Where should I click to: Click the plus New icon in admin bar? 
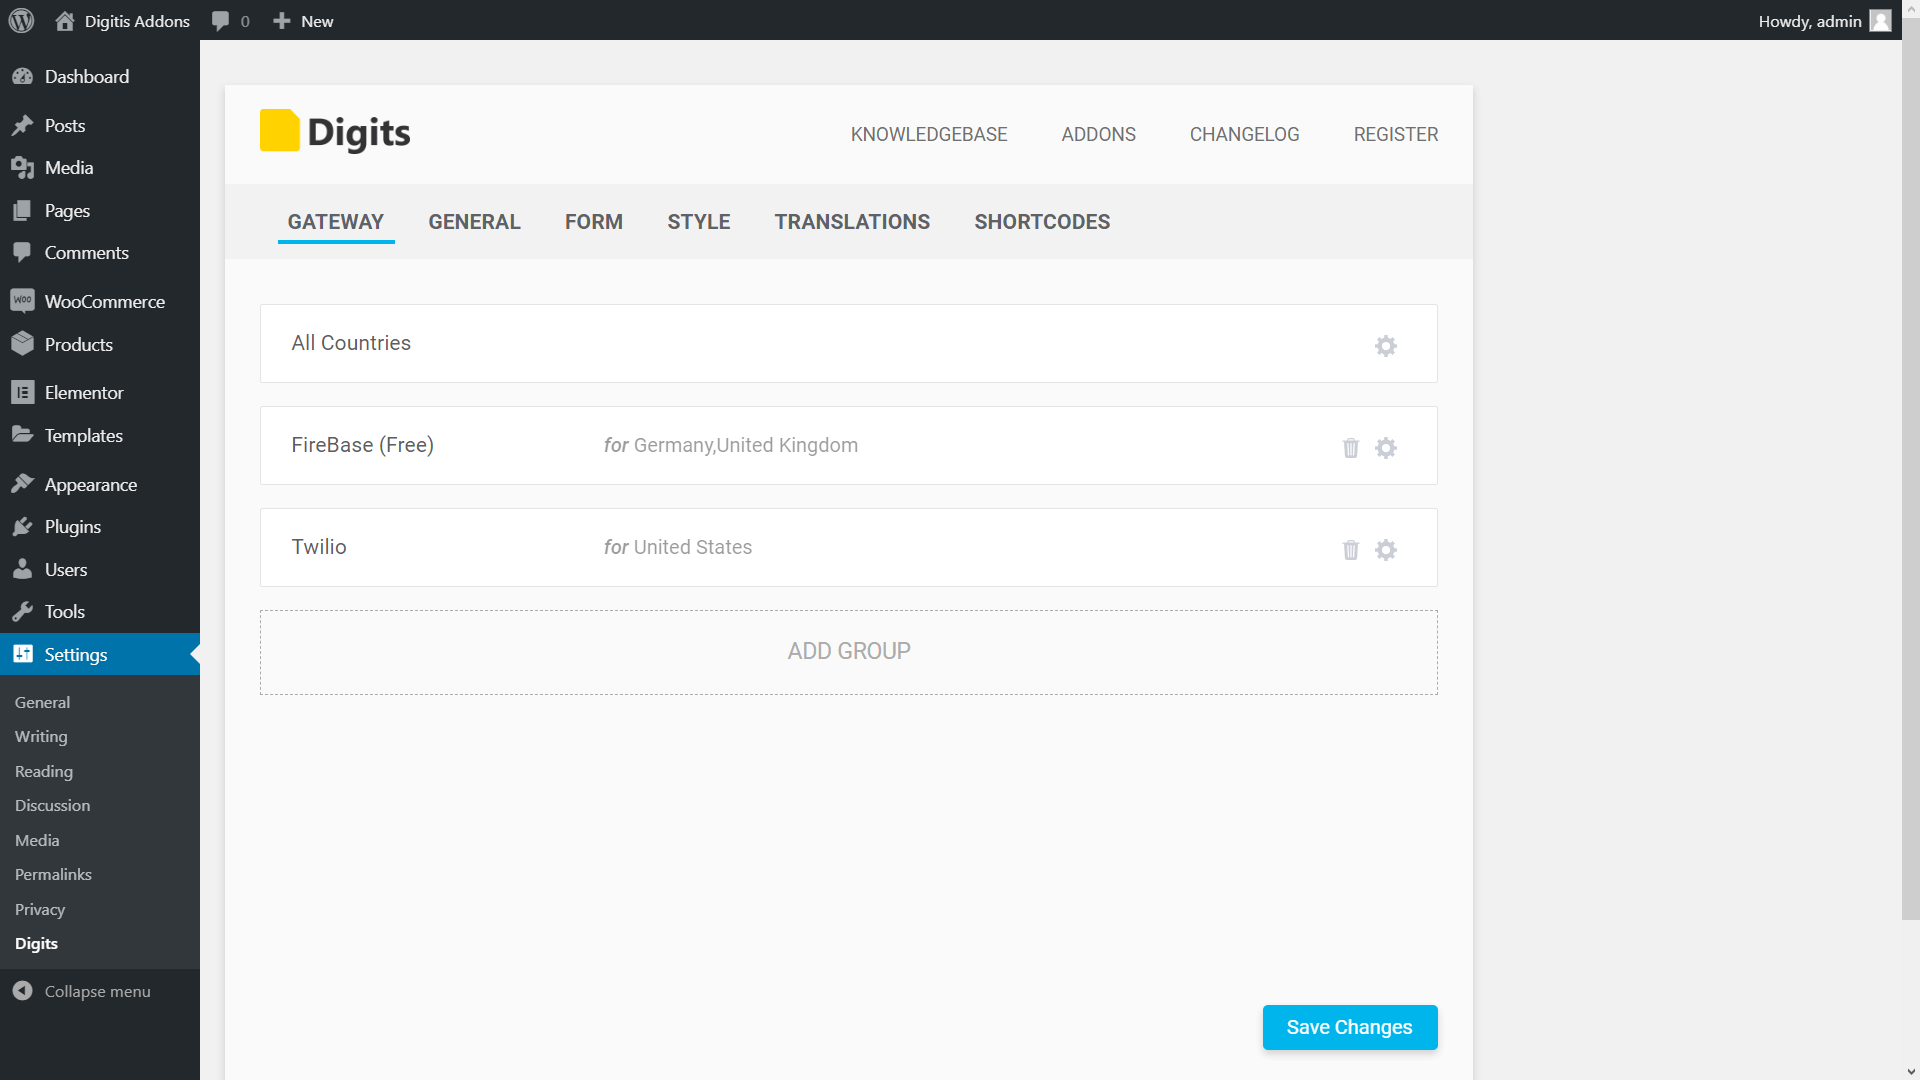(x=282, y=21)
